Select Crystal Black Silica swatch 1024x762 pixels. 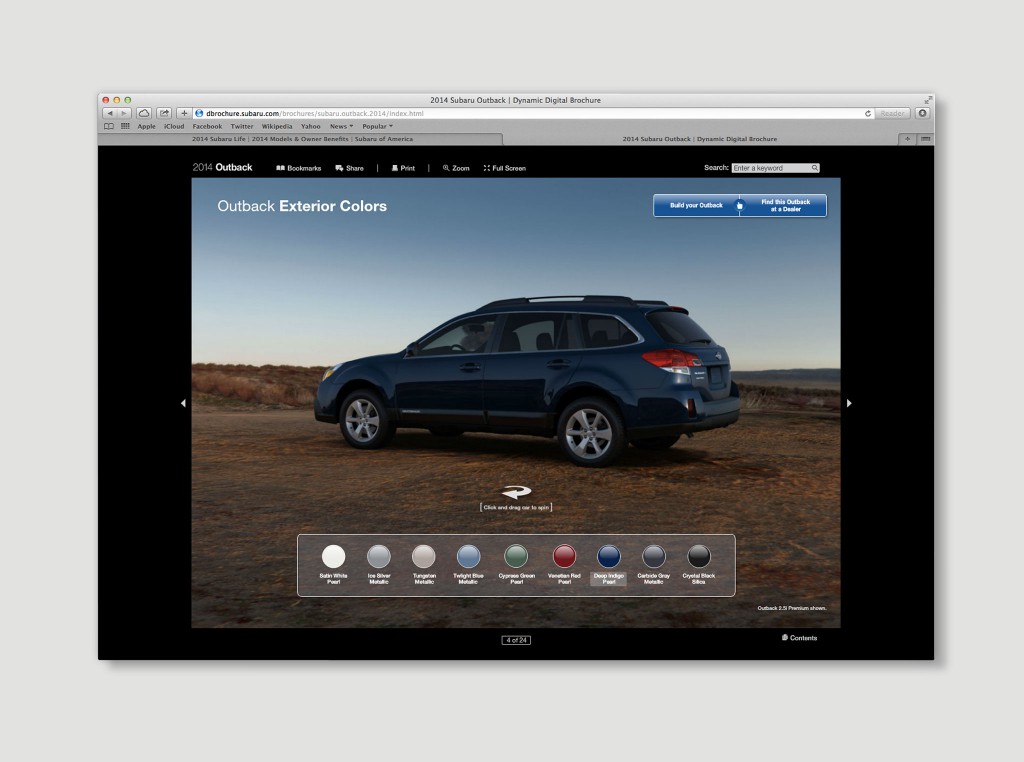click(x=699, y=557)
